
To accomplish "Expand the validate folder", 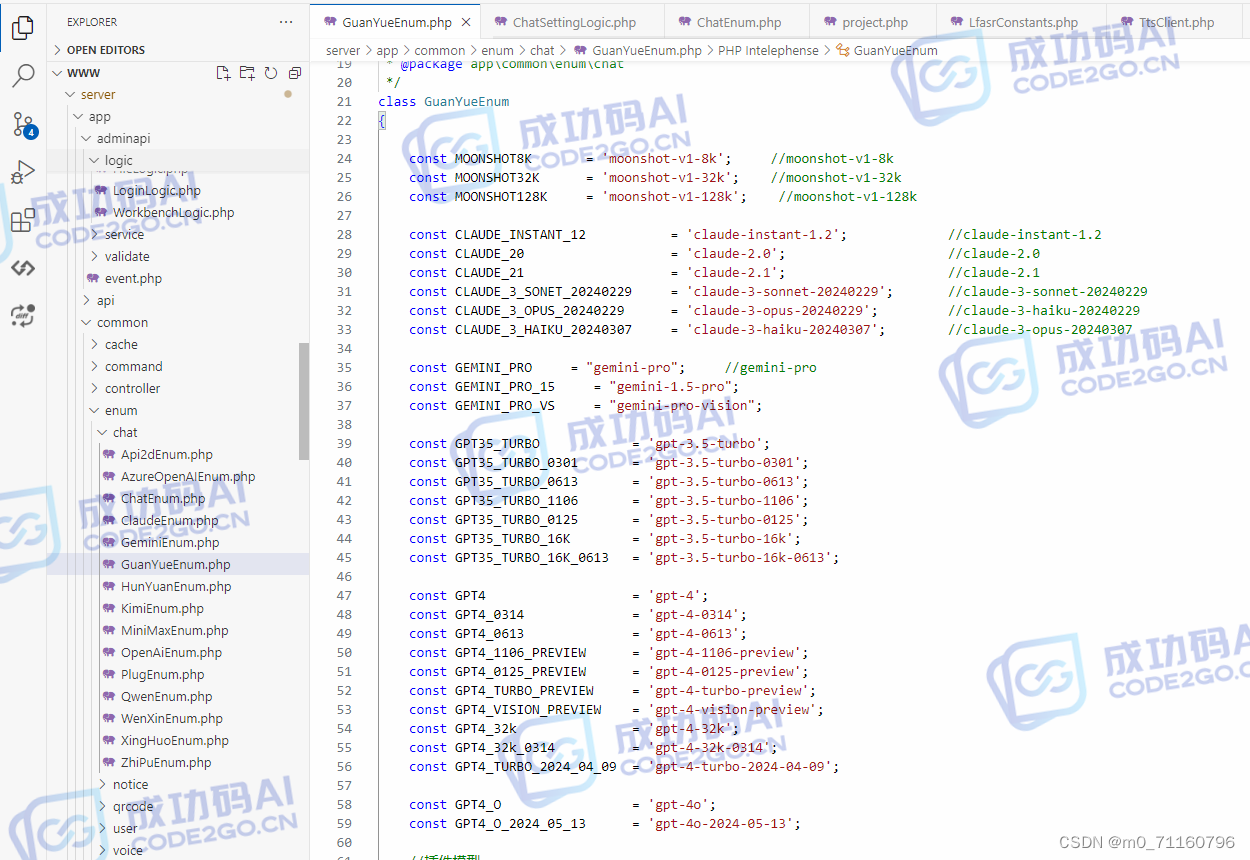I will coord(127,257).
